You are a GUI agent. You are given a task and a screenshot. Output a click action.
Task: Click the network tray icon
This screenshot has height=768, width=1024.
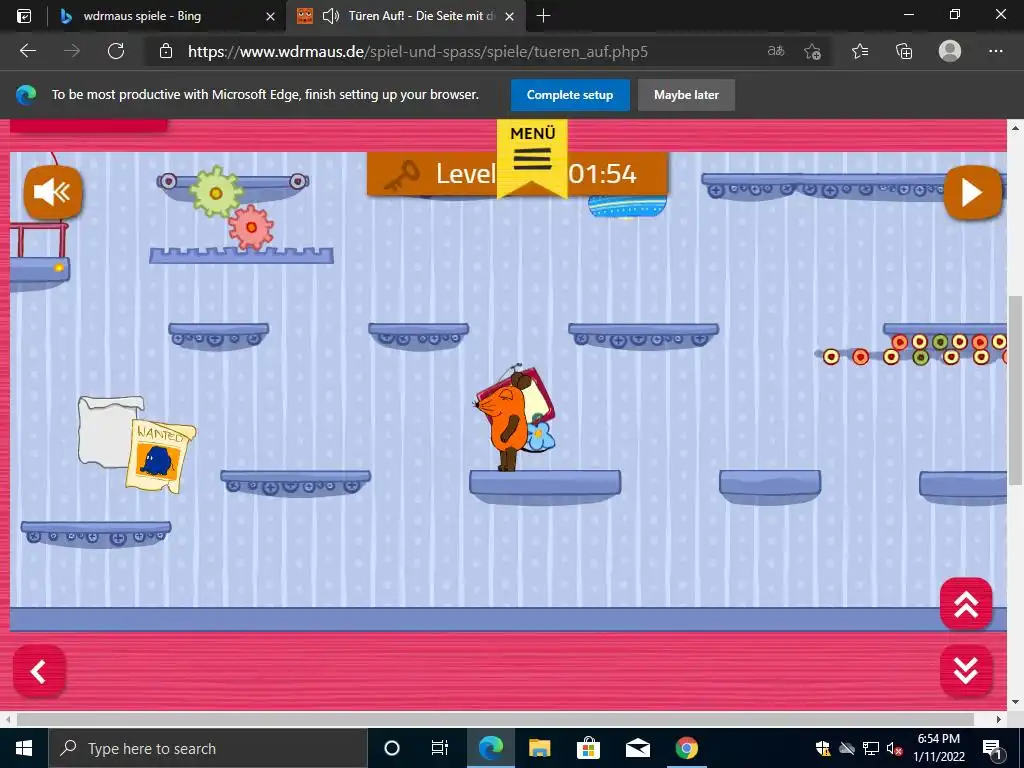pos(871,748)
